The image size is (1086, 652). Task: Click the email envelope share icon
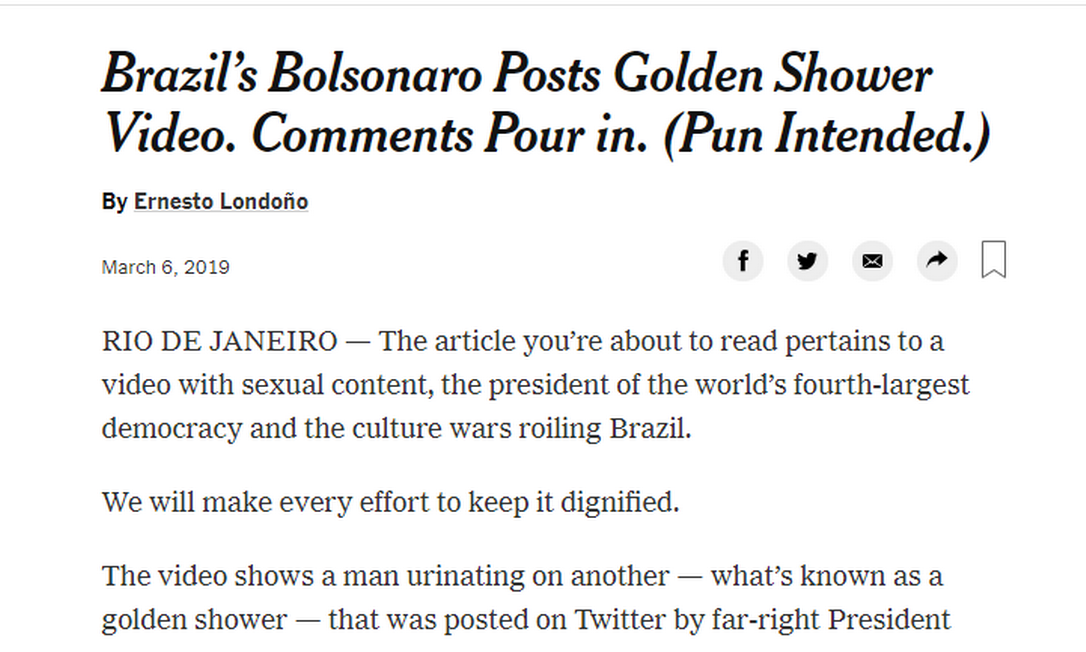click(872, 262)
